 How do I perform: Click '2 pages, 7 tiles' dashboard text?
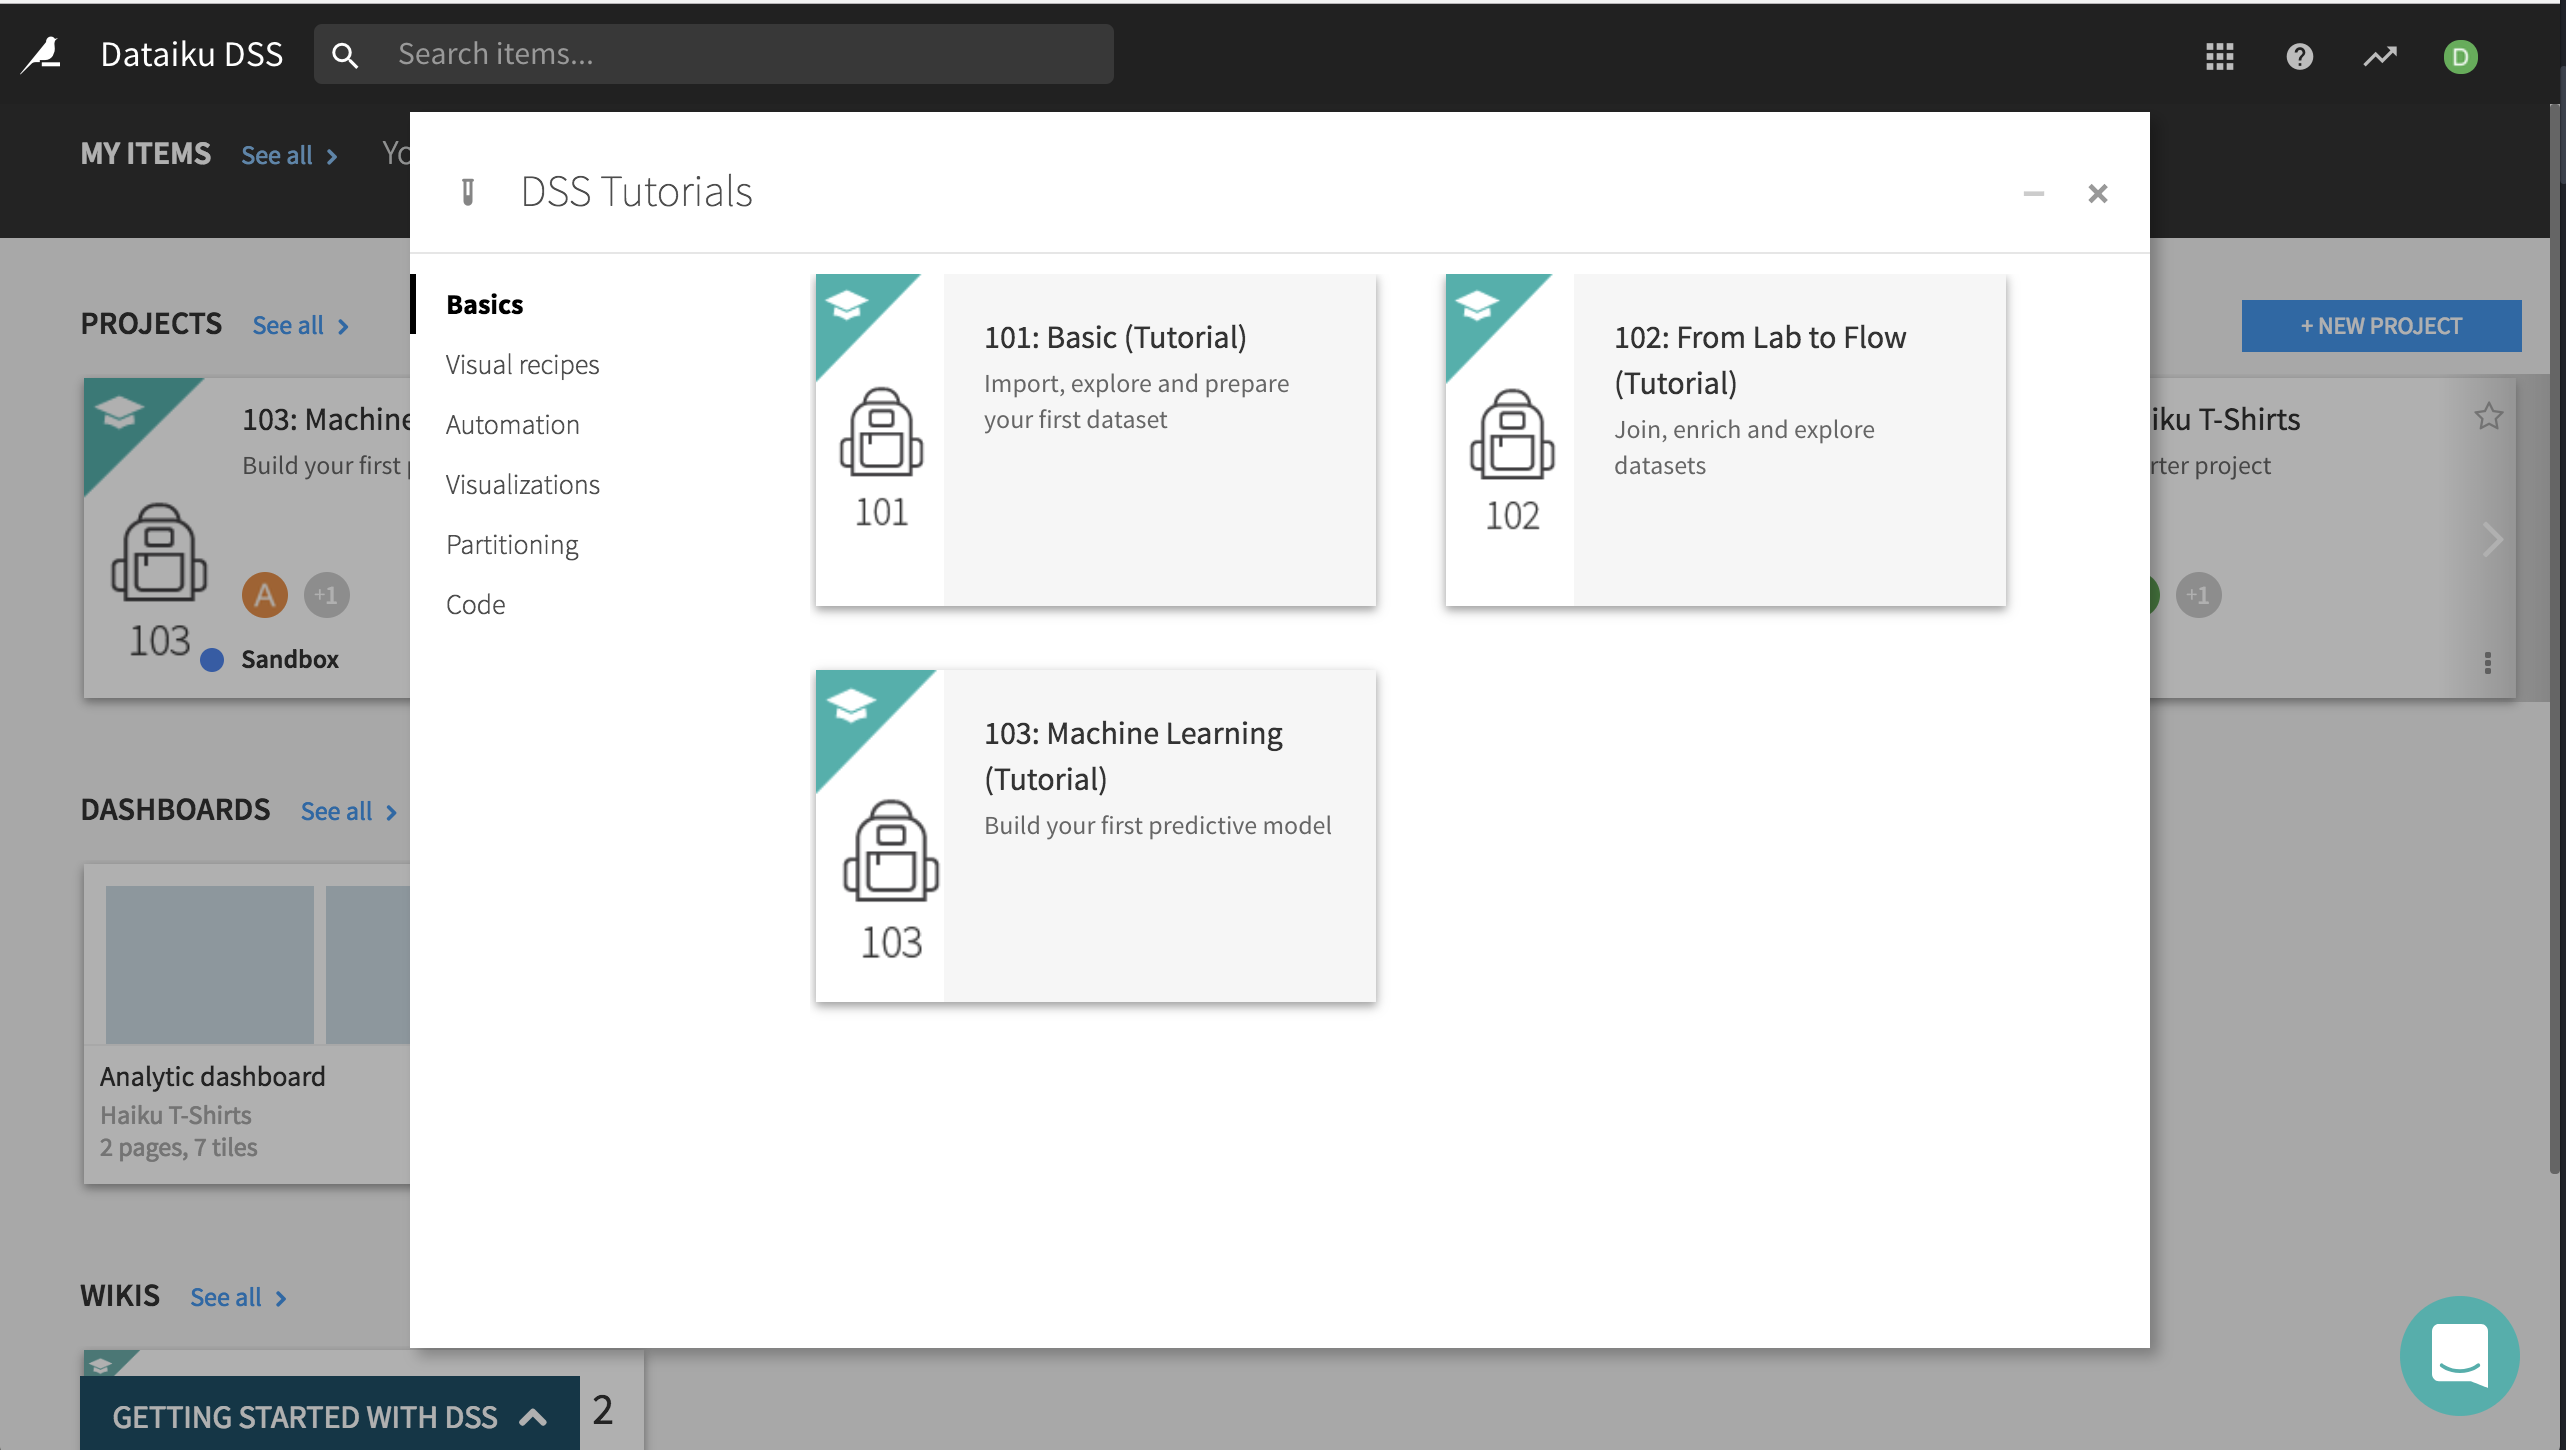pyautogui.click(x=178, y=1147)
